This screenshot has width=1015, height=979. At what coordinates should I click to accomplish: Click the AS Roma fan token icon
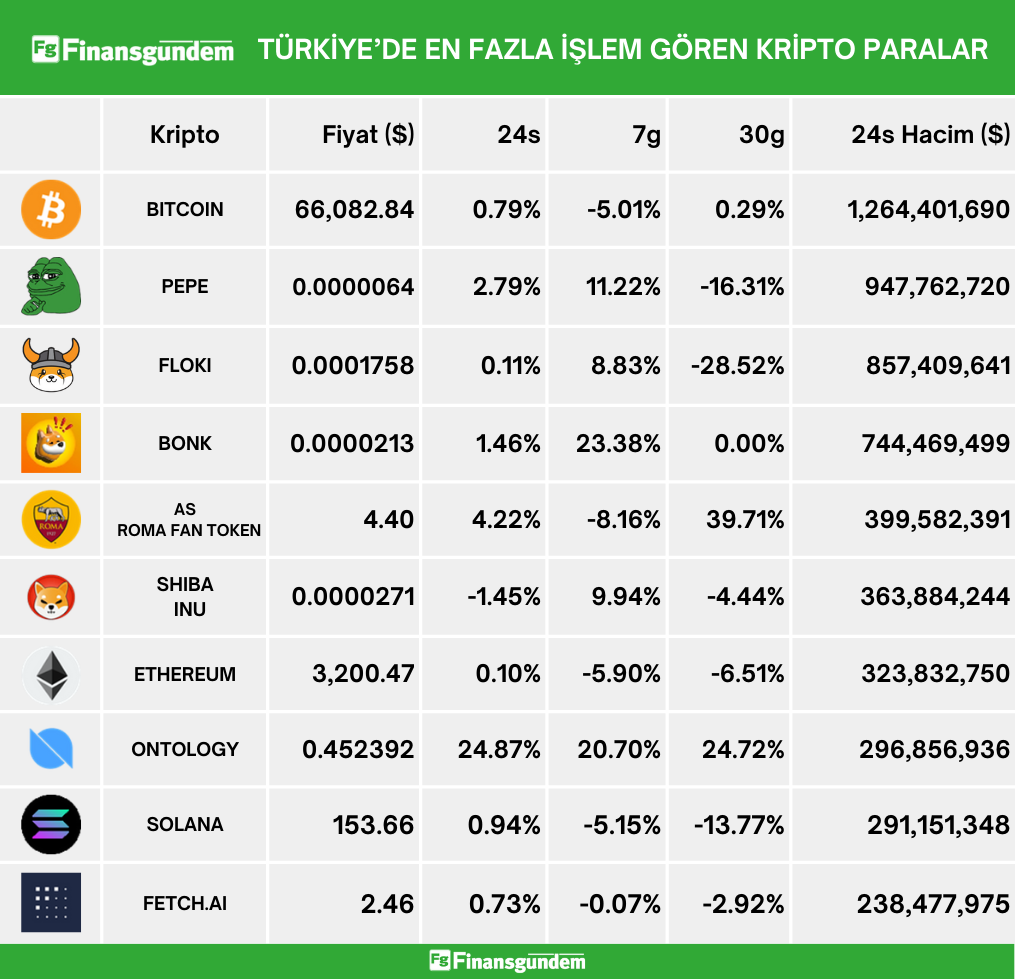51,520
